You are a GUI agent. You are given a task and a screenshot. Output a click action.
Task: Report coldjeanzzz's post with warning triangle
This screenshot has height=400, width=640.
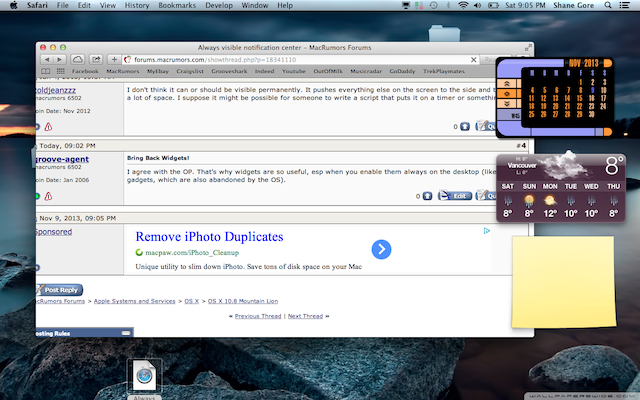tap(48, 127)
